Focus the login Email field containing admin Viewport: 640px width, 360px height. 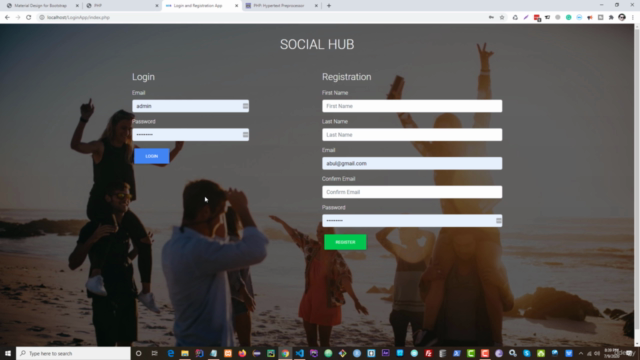coord(191,106)
